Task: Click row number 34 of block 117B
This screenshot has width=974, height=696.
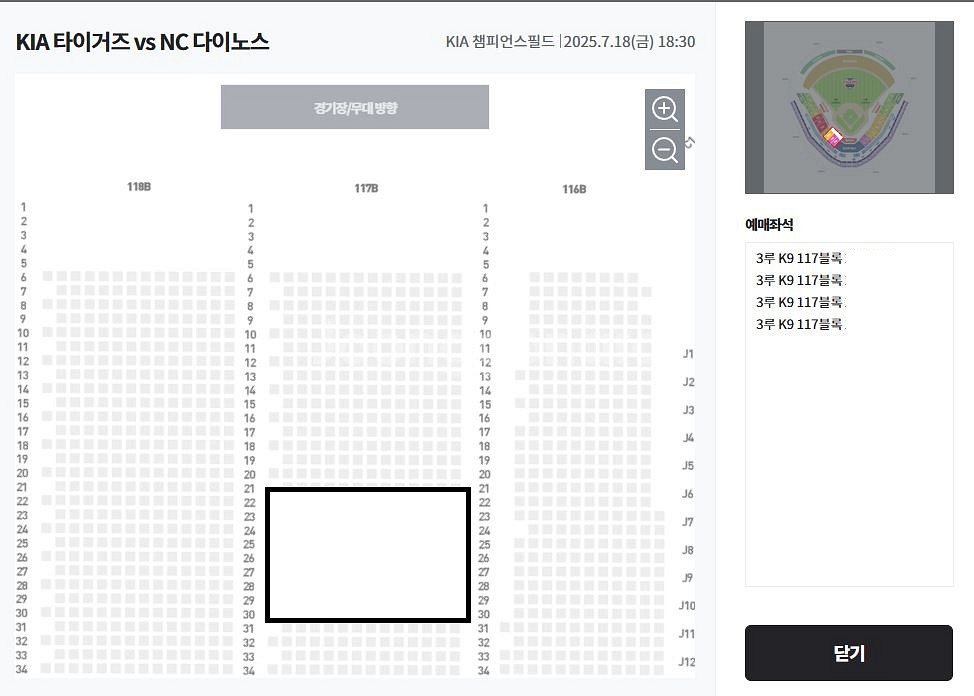Action: click(x=249, y=671)
